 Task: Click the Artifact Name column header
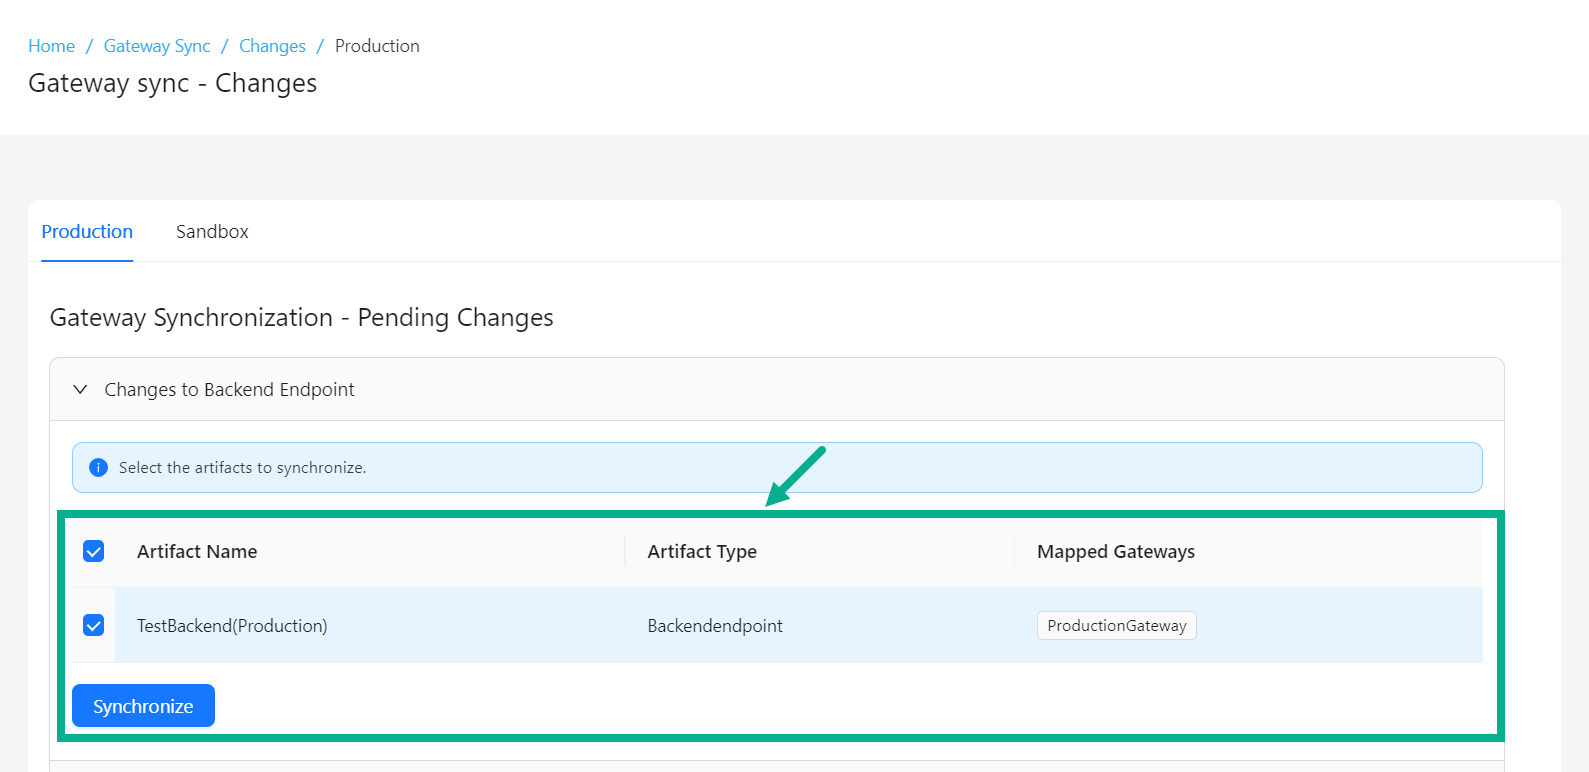click(x=197, y=552)
